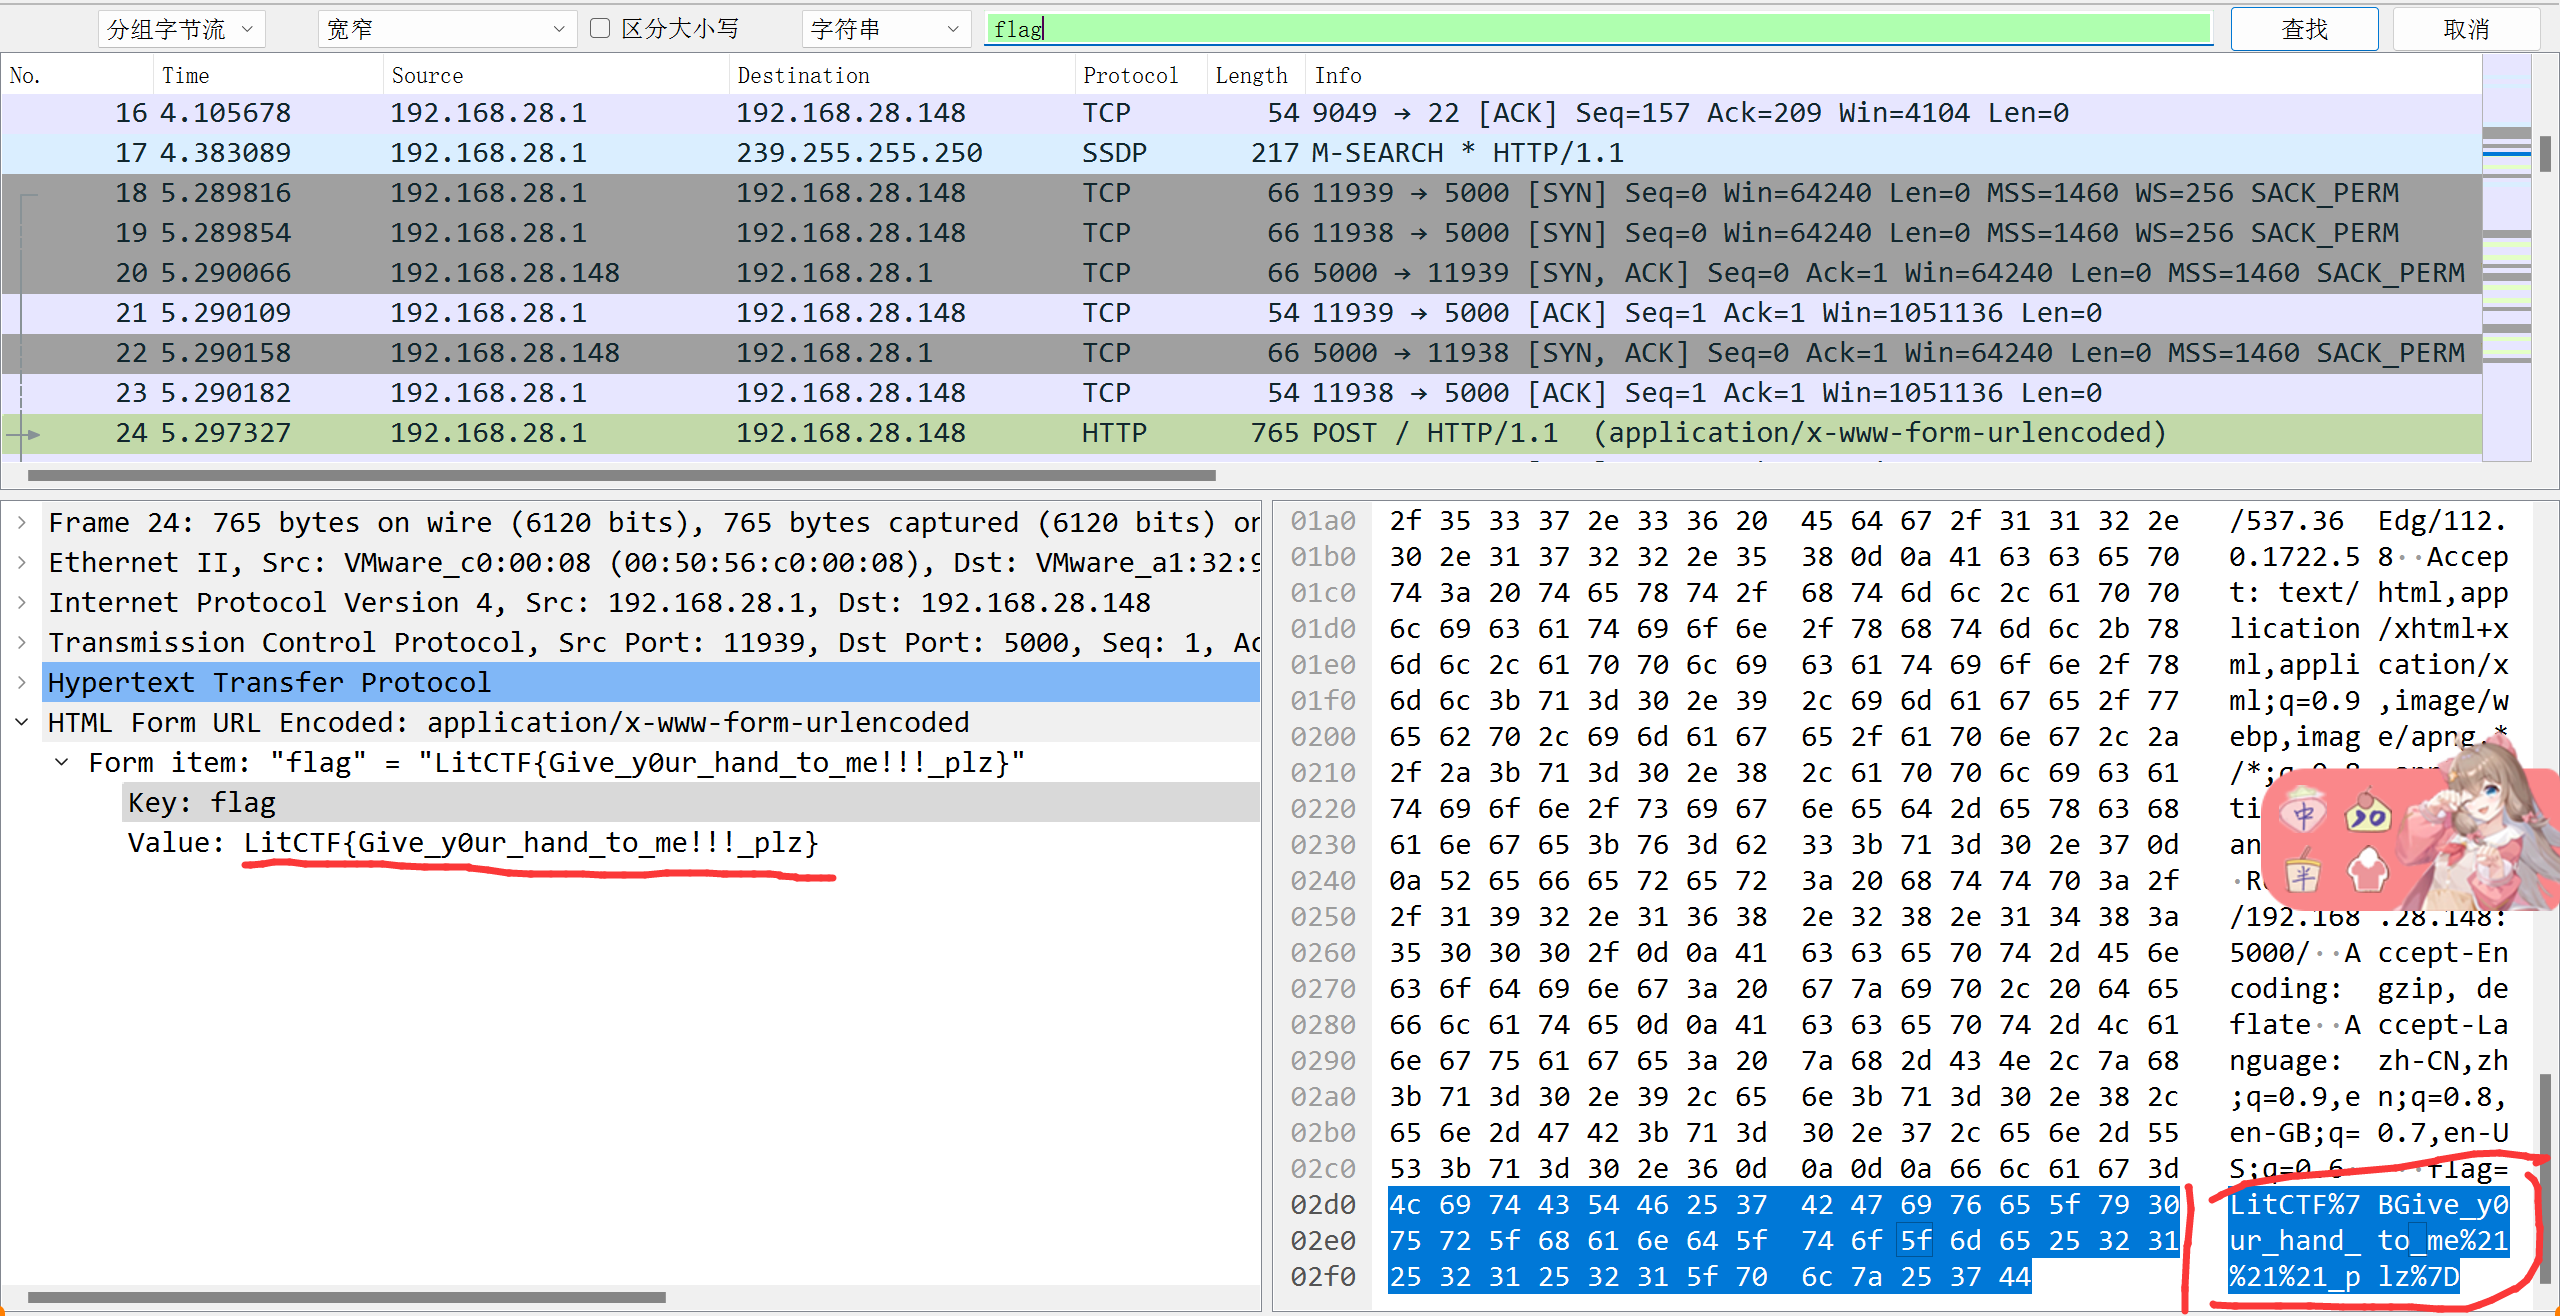
Task: Click the punctuation mode cake icon
Action: (x=2367, y=815)
